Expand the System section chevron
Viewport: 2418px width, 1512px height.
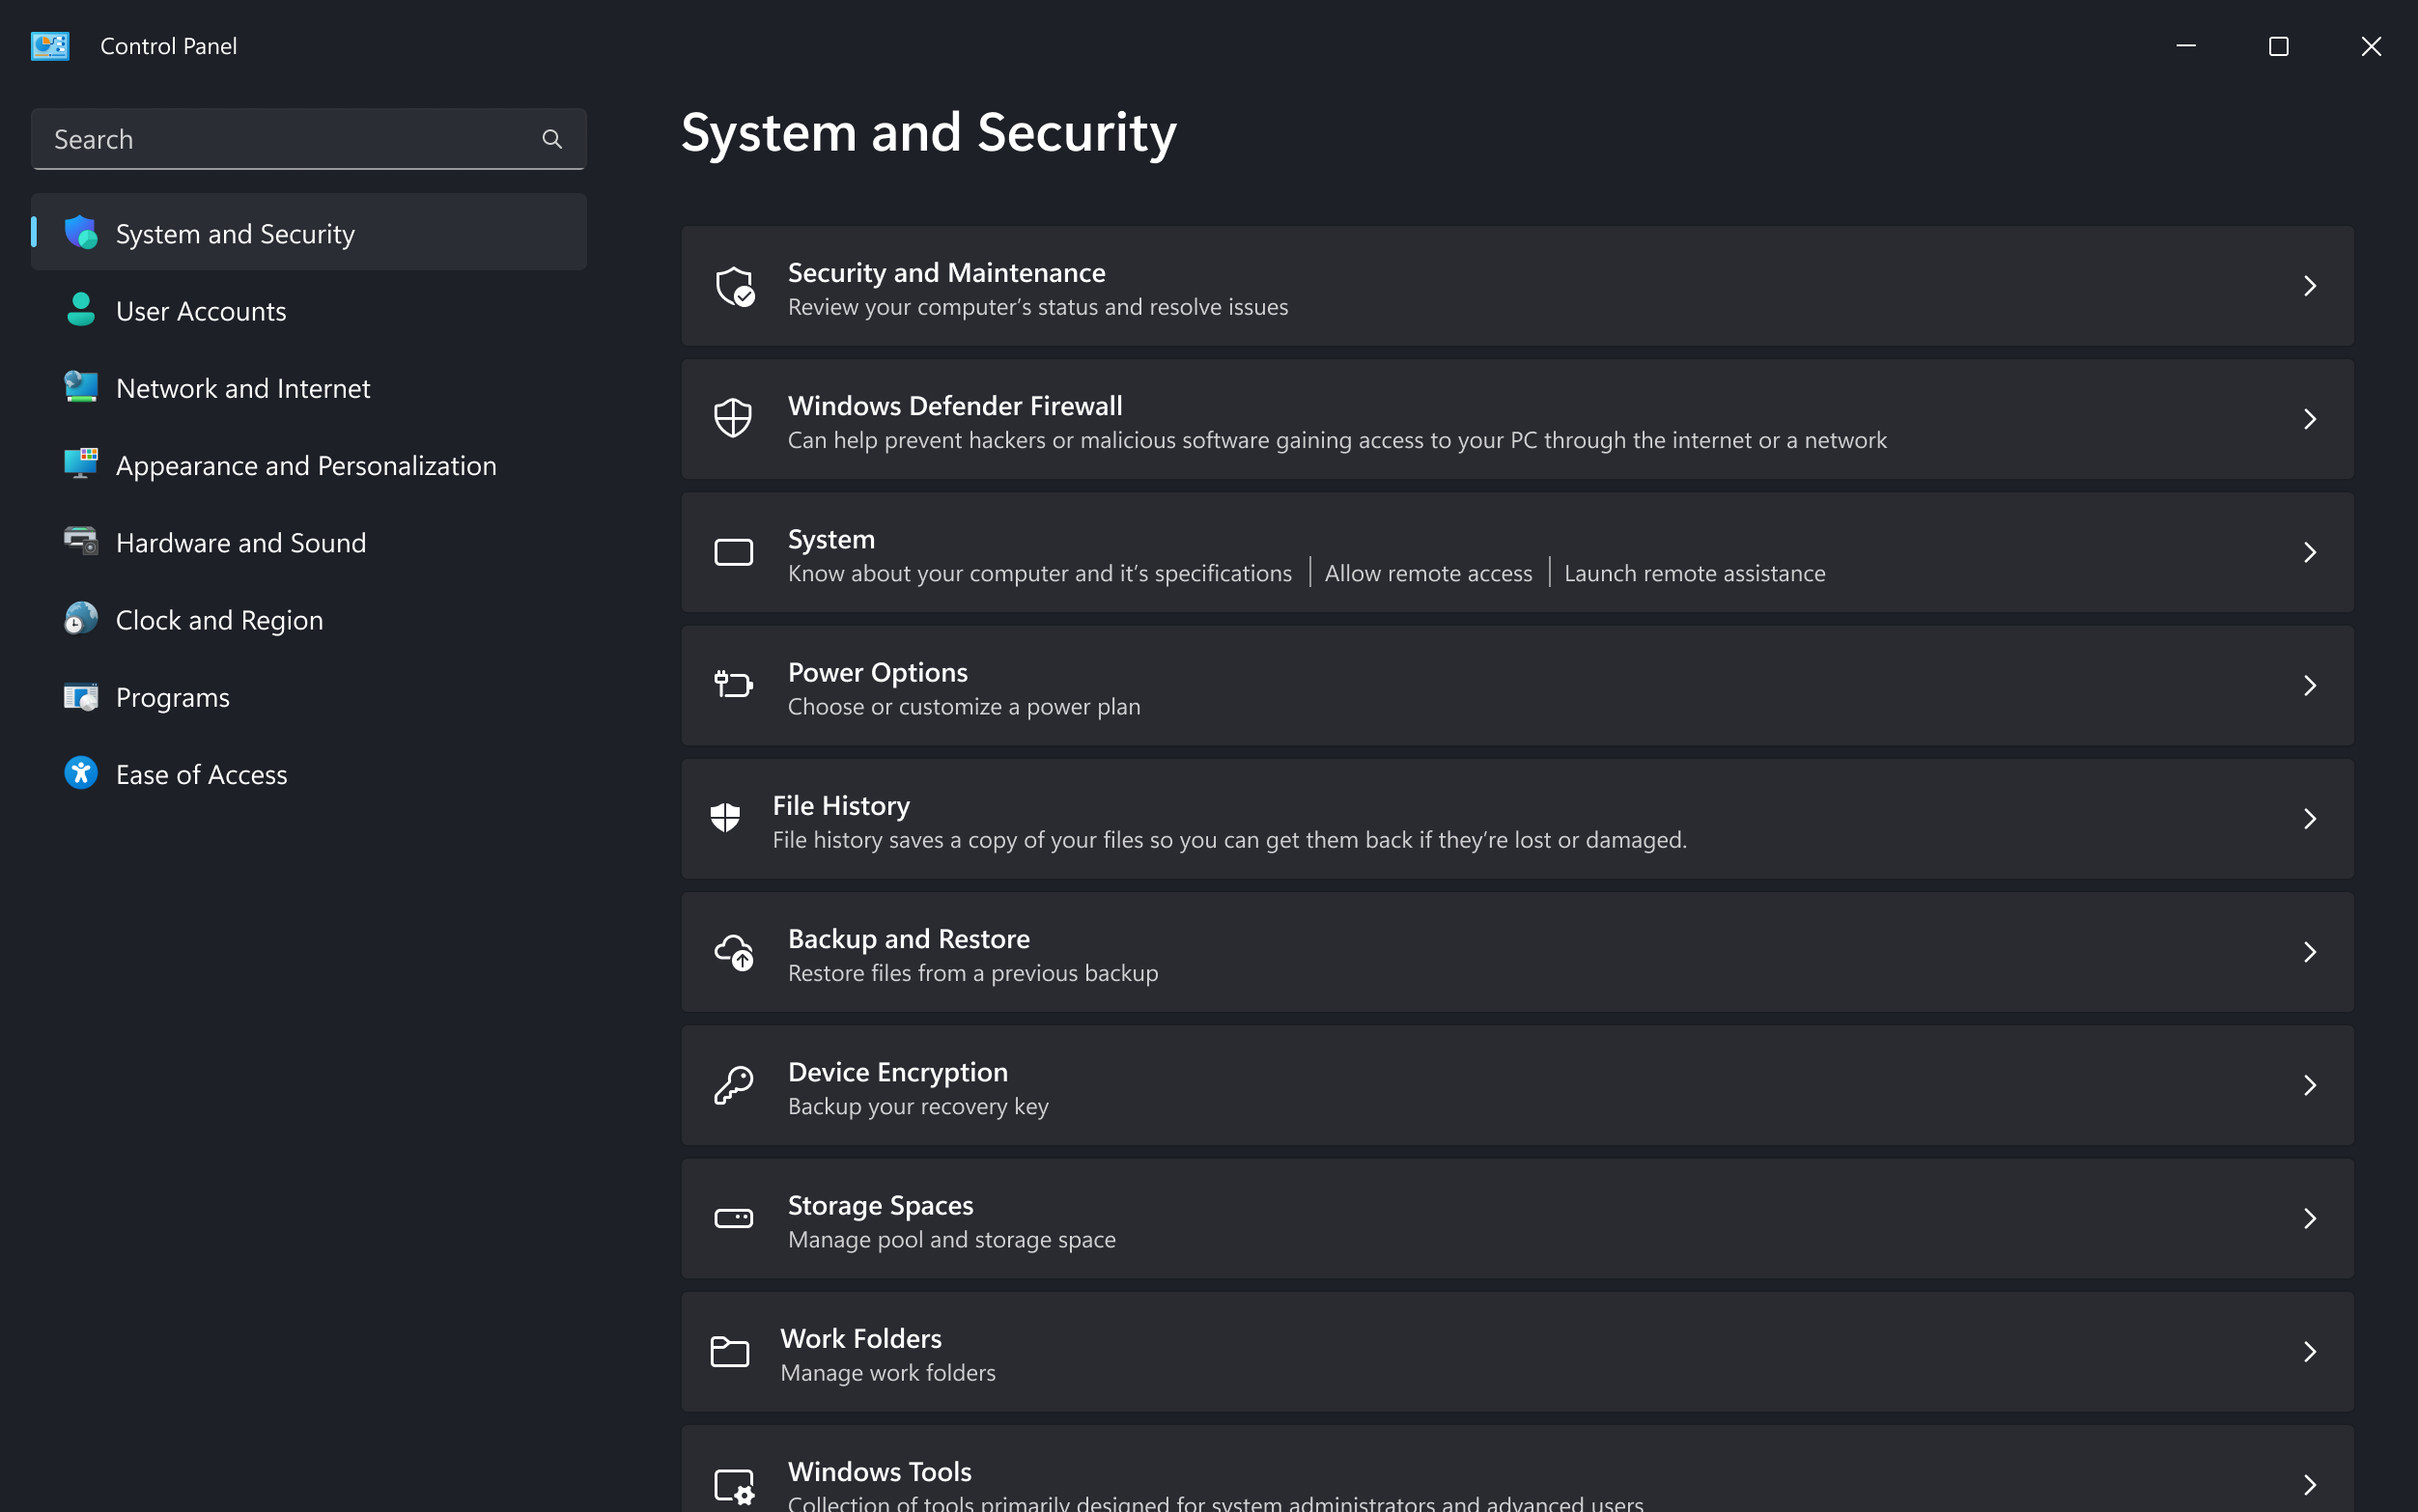(x=2310, y=552)
